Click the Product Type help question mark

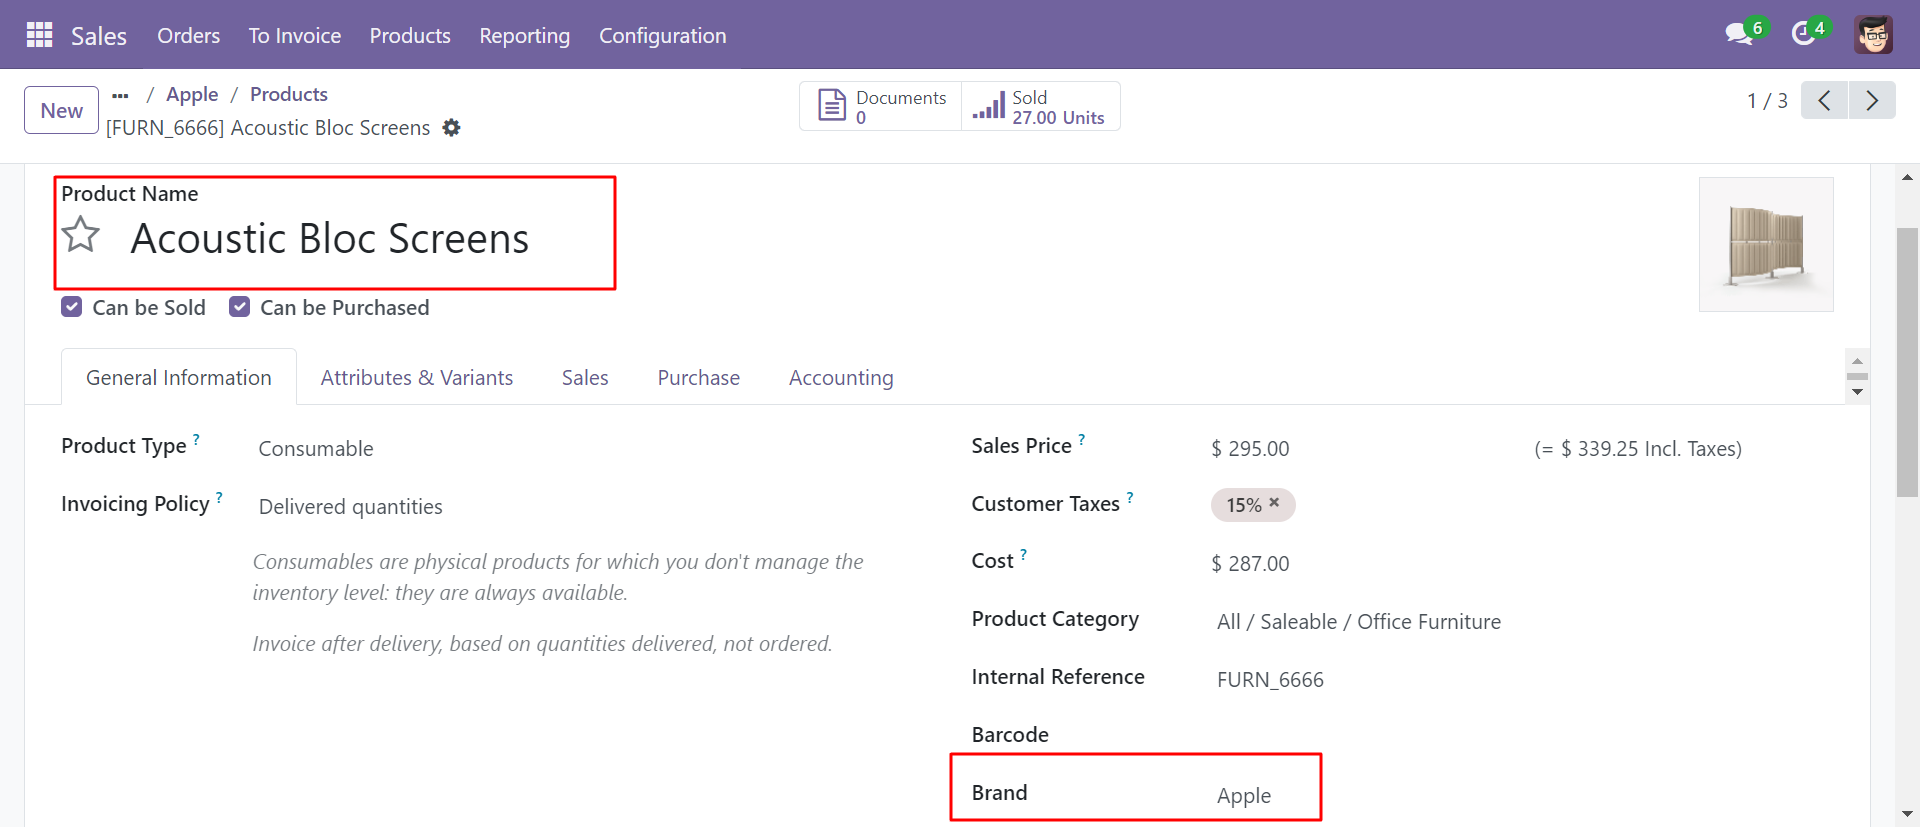coord(196,439)
